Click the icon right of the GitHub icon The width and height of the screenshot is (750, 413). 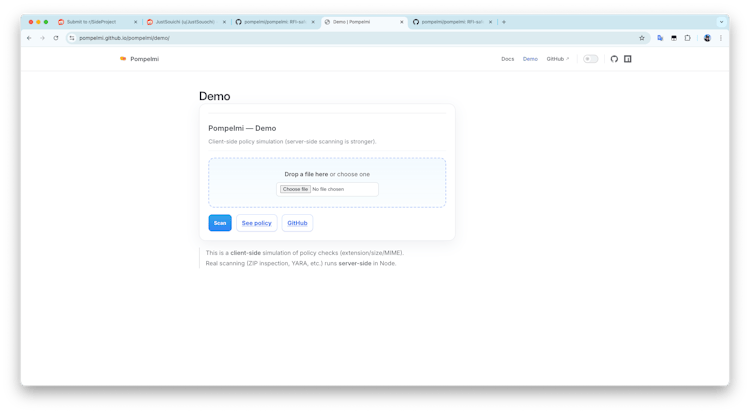point(628,59)
